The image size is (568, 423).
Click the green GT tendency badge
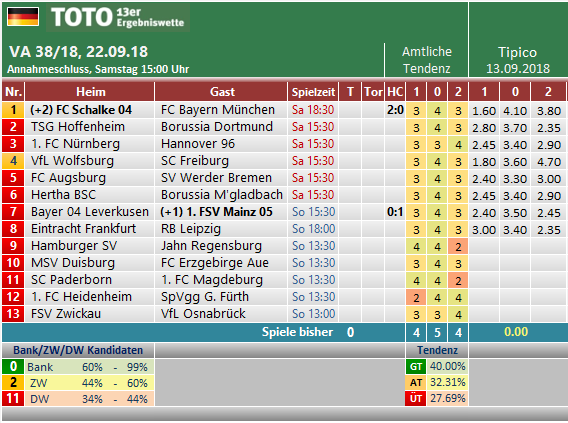[x=415, y=367]
